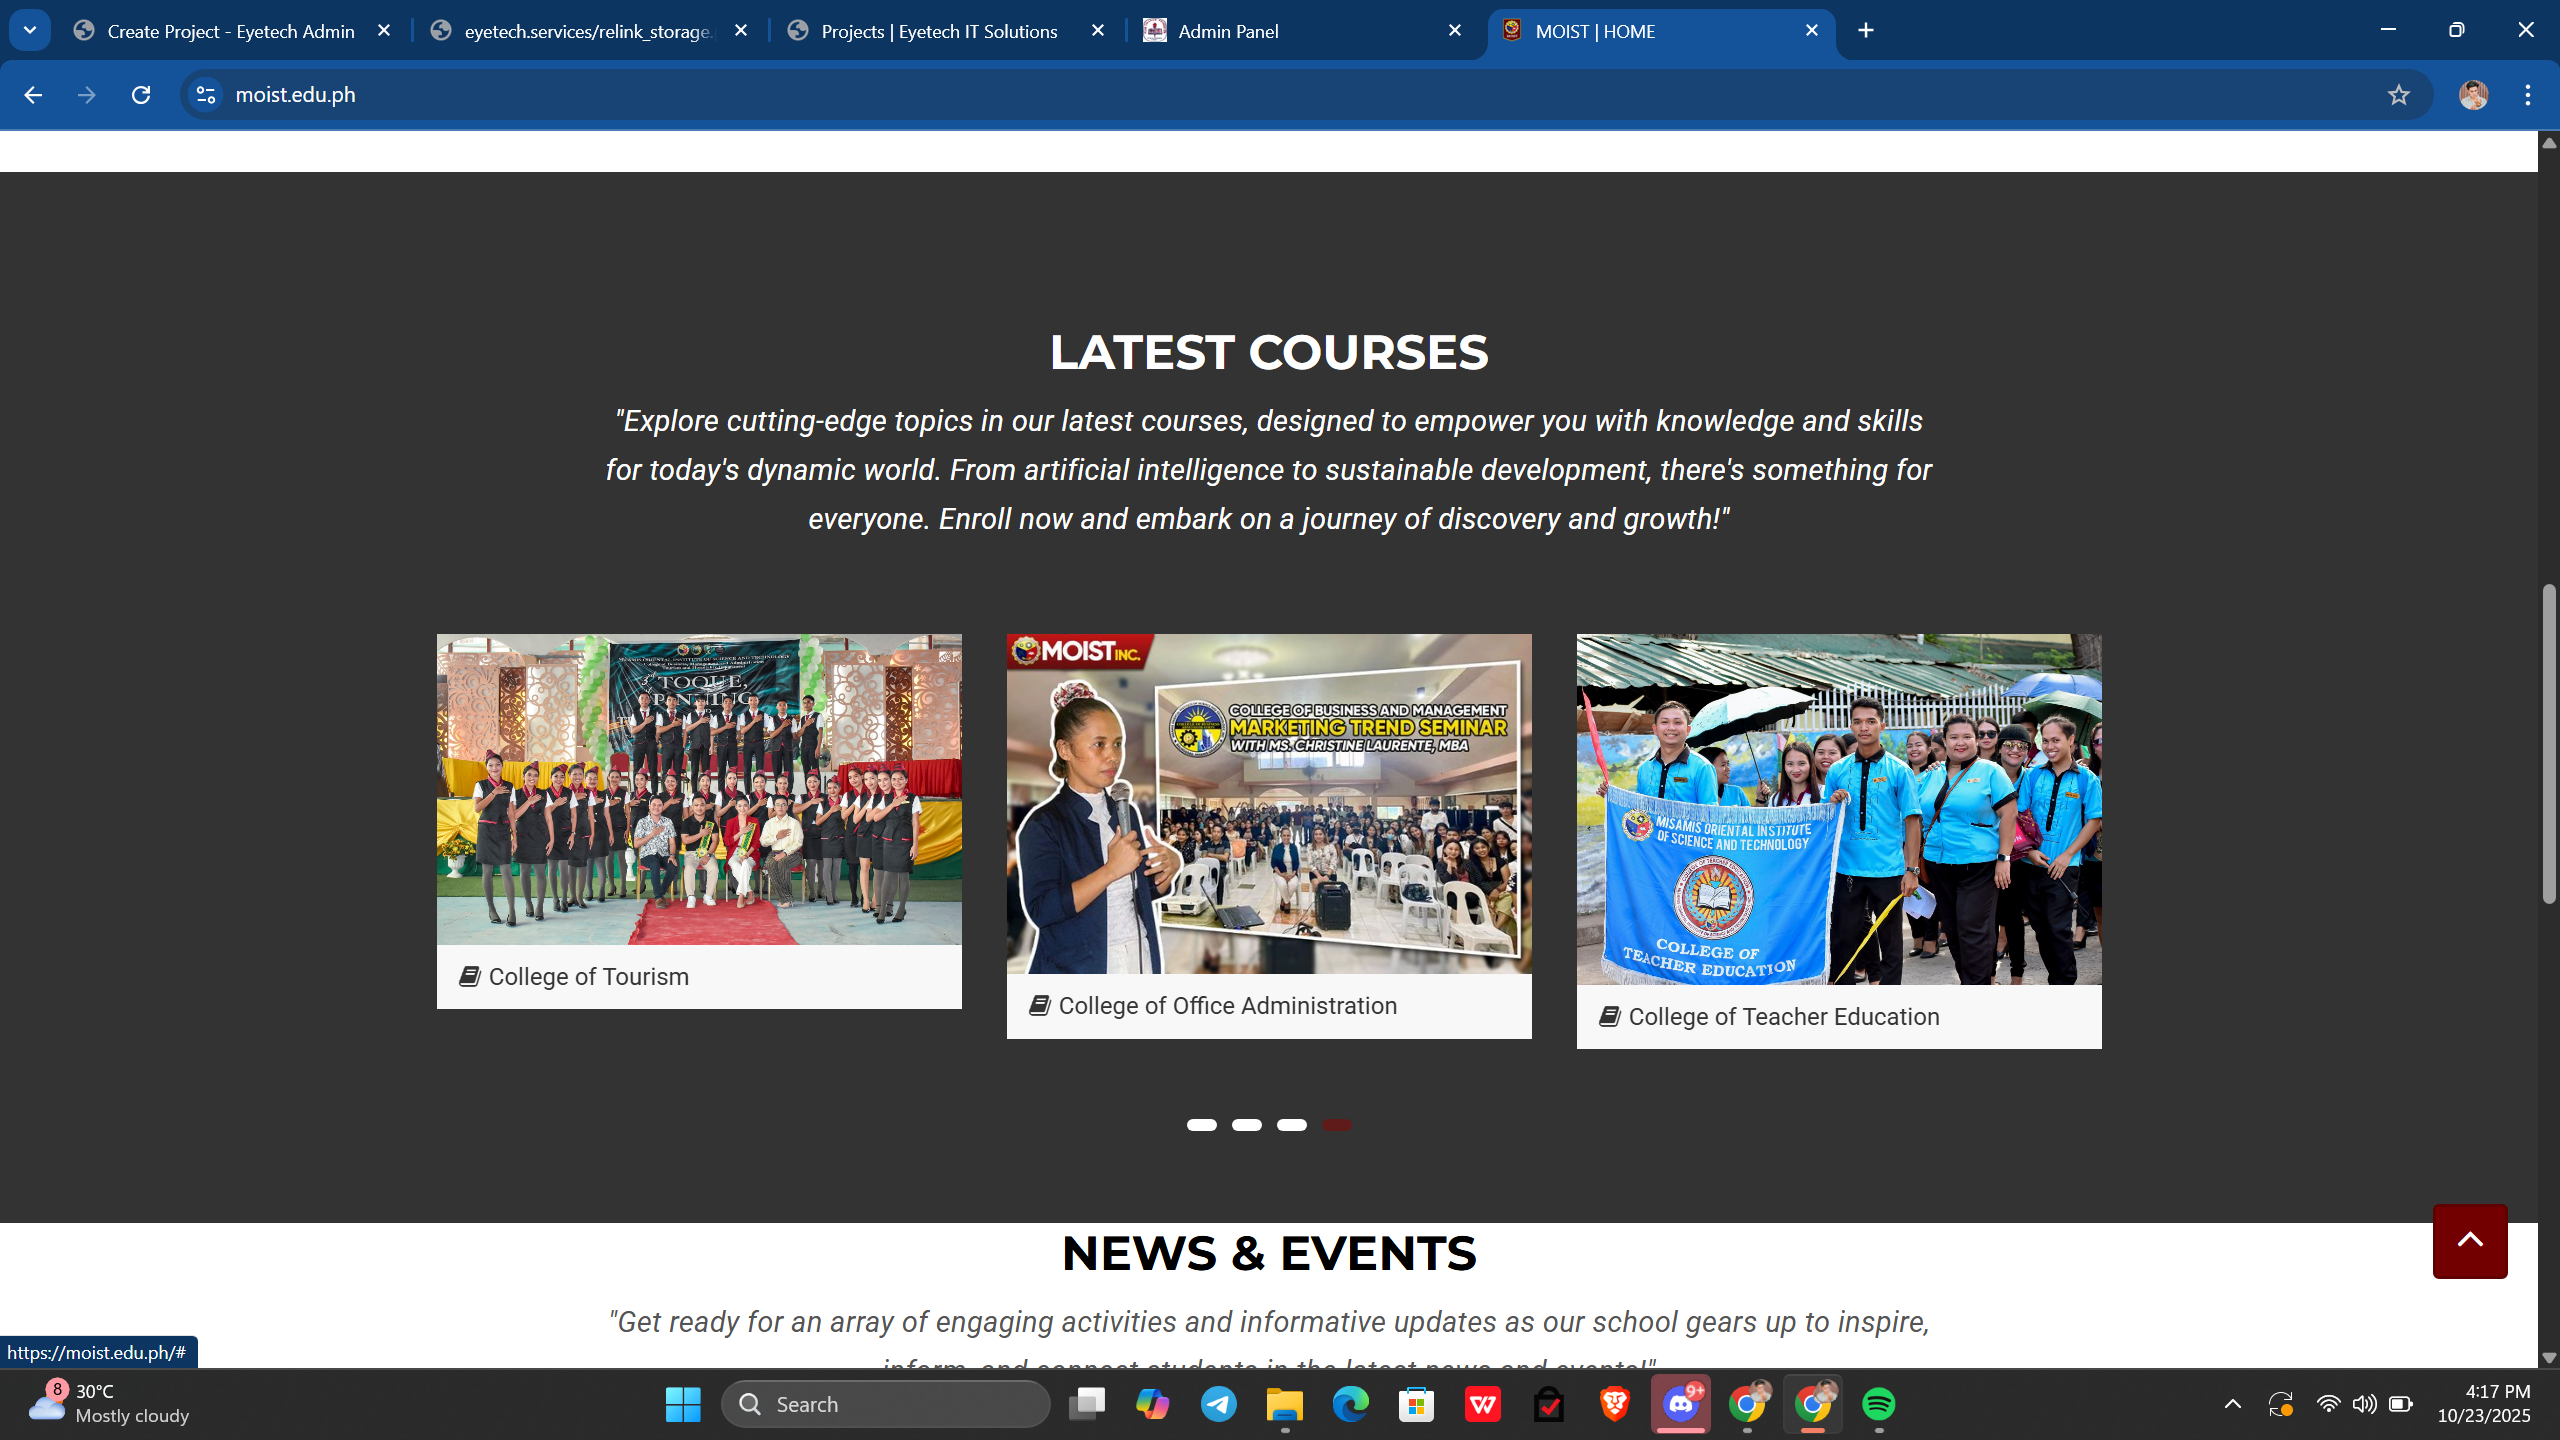Expand the tab search dropdown arrow
Viewport: 2560px width, 1440px height.
(30, 30)
